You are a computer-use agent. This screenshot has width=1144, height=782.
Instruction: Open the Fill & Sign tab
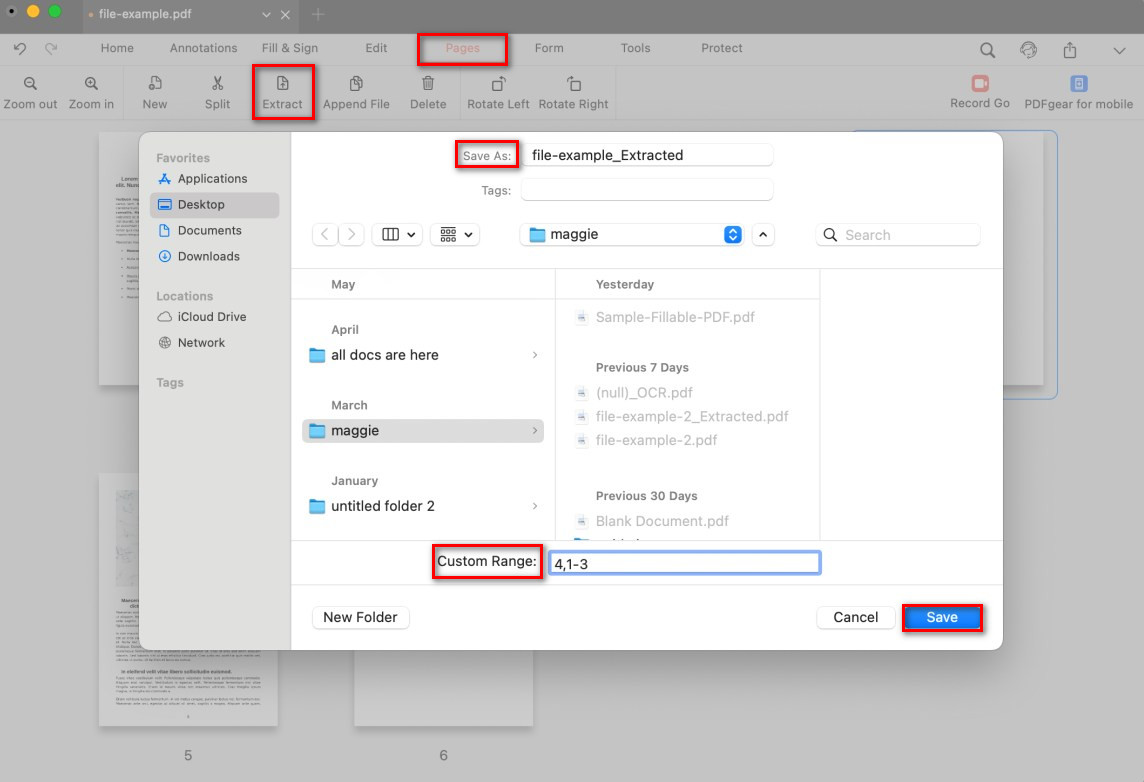[290, 48]
